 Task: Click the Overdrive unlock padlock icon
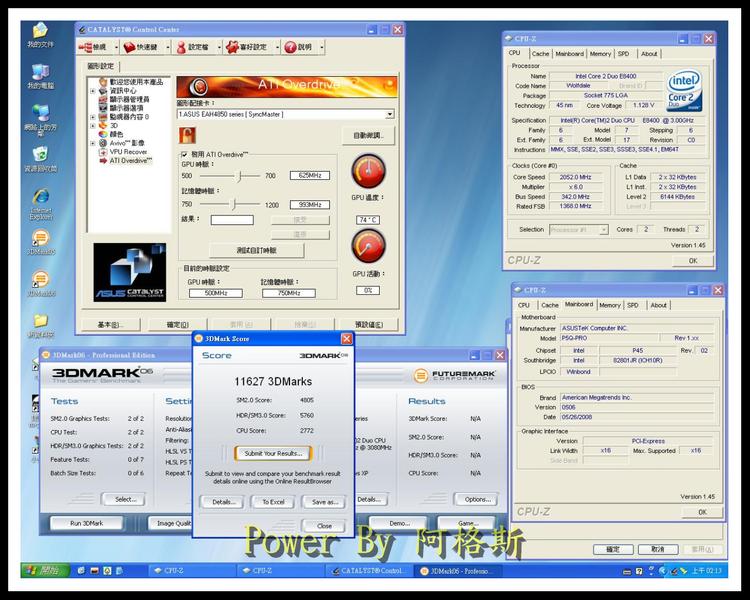[x=187, y=135]
